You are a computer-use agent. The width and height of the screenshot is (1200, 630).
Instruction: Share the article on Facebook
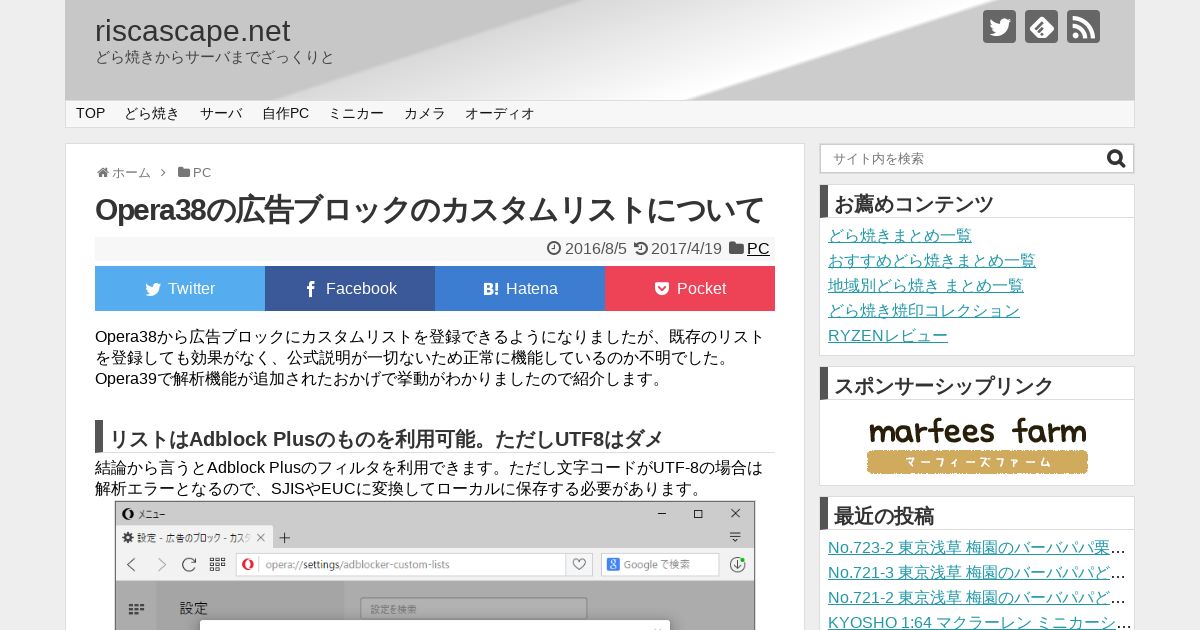350,288
